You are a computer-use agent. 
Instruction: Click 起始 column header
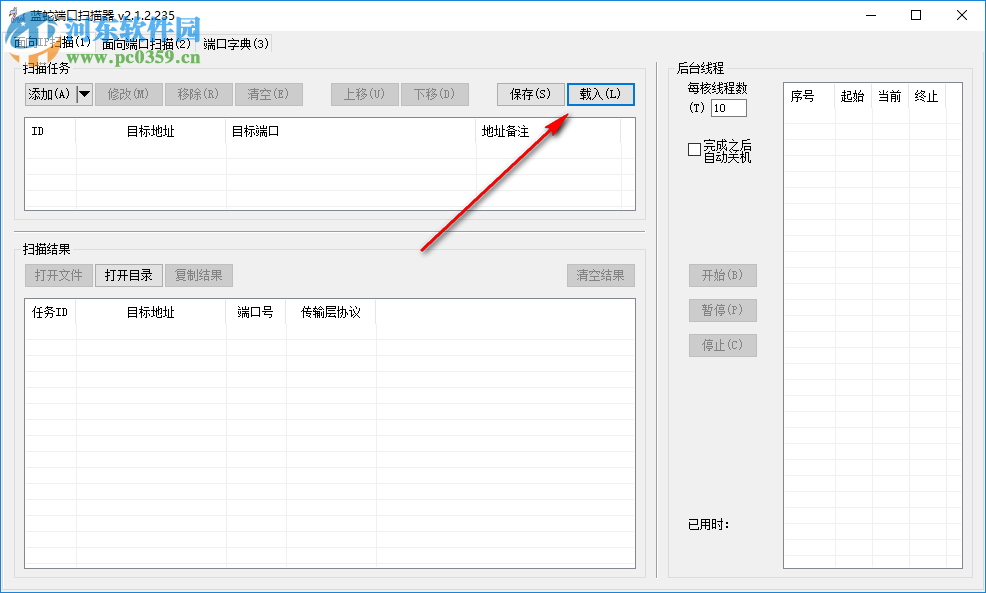coord(853,96)
